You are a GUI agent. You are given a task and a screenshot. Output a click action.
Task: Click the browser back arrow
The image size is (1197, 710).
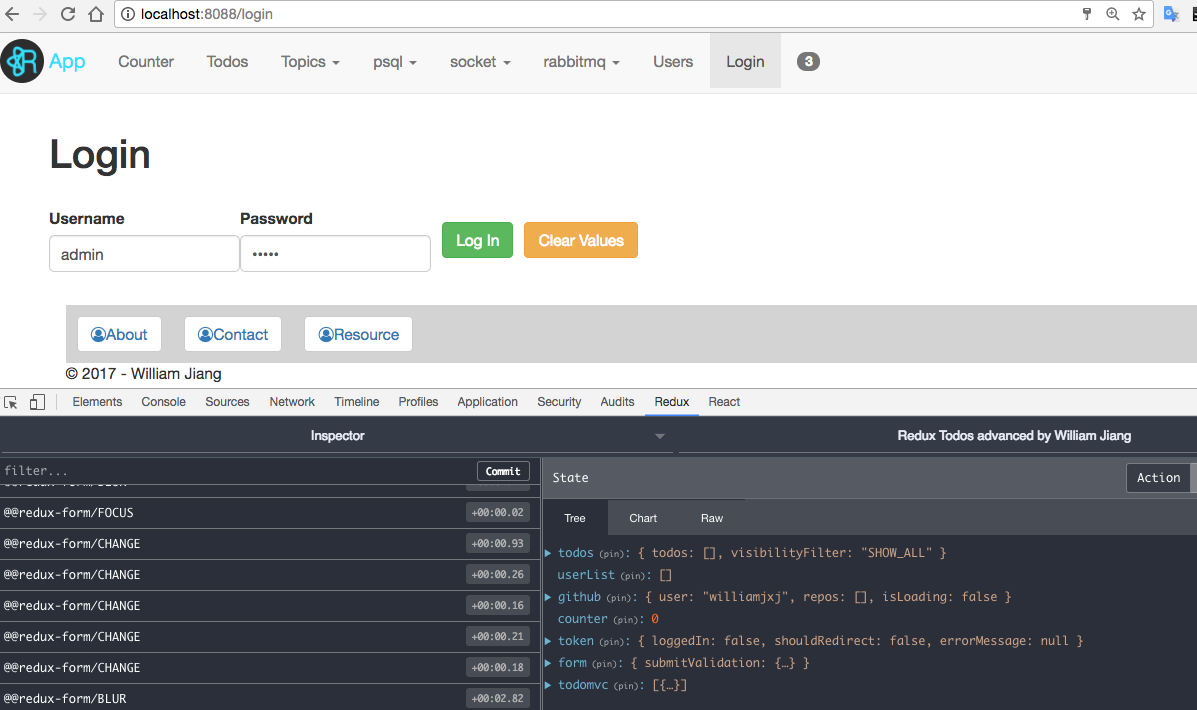12,14
